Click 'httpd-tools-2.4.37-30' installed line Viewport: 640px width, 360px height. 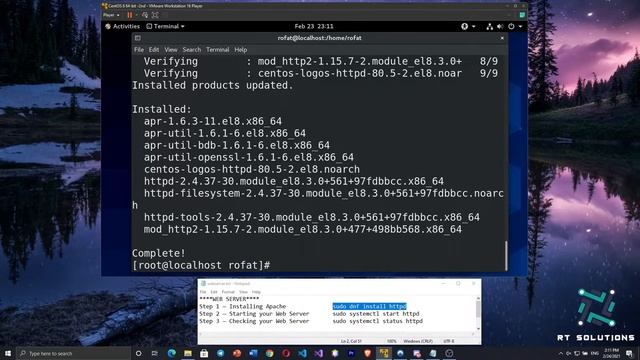click(x=312, y=217)
